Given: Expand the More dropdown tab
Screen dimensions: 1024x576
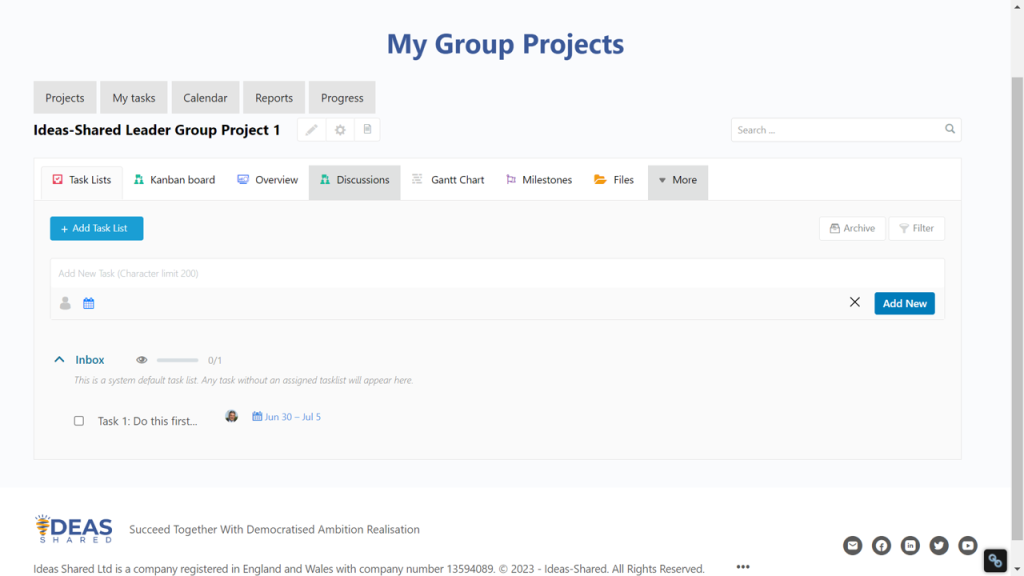Looking at the screenshot, I should pyautogui.click(x=678, y=181).
